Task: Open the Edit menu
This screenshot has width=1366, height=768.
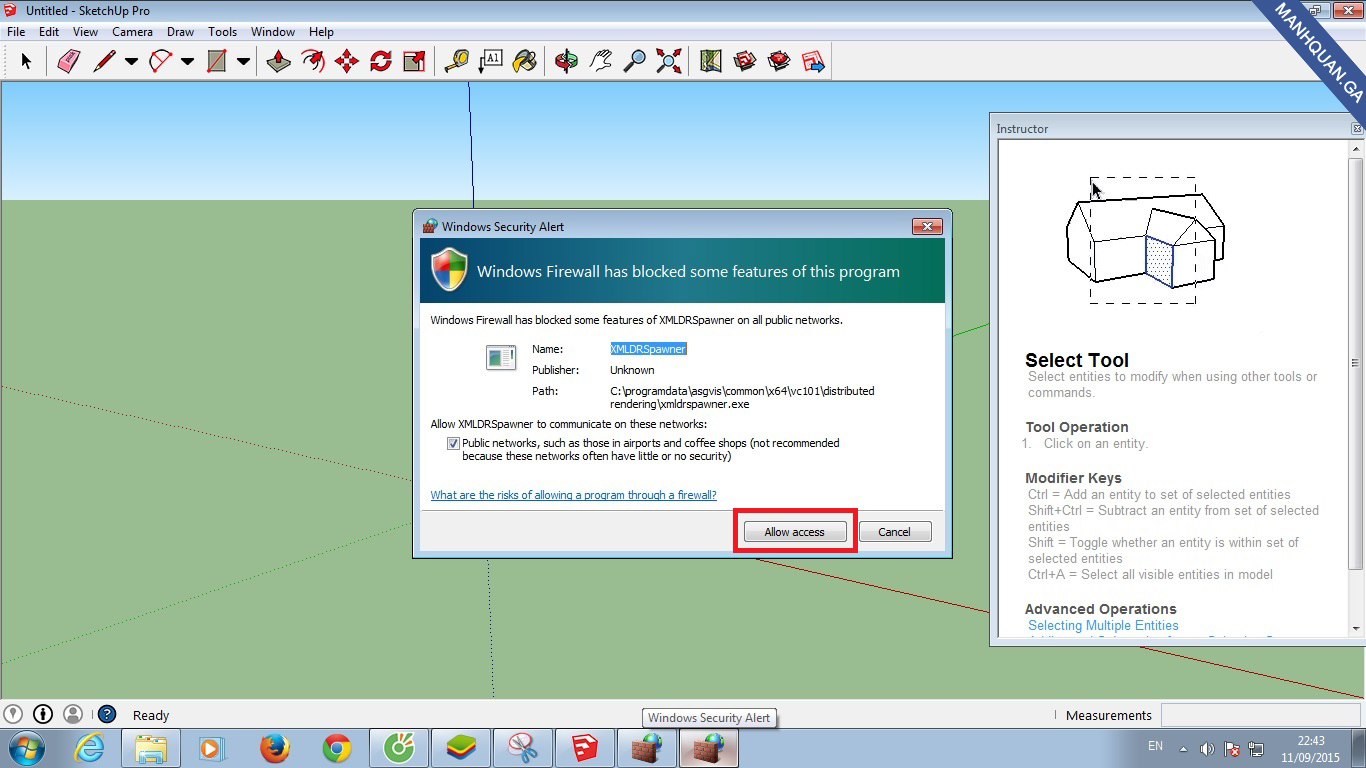Action: pos(49,32)
